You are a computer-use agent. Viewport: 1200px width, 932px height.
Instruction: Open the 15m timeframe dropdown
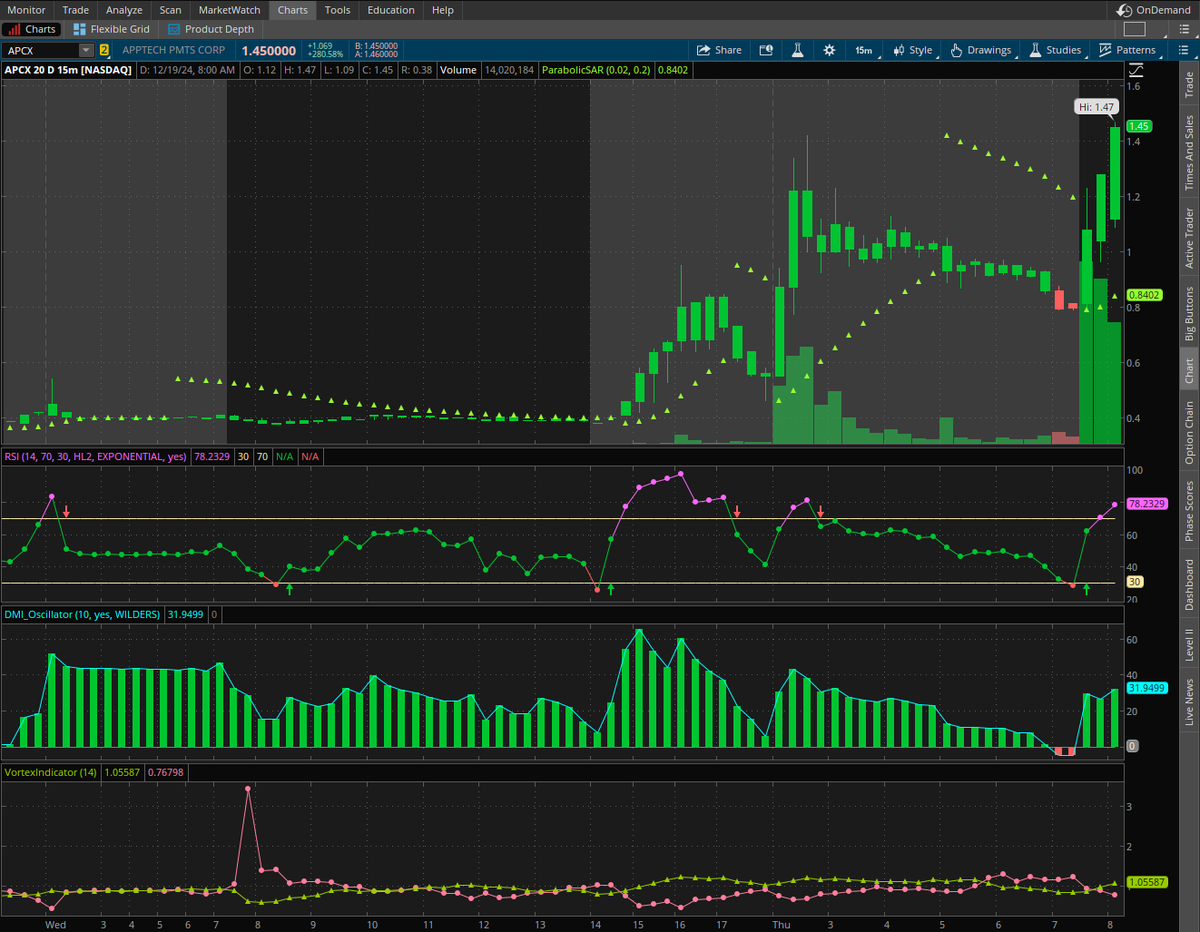pyautogui.click(x=863, y=50)
